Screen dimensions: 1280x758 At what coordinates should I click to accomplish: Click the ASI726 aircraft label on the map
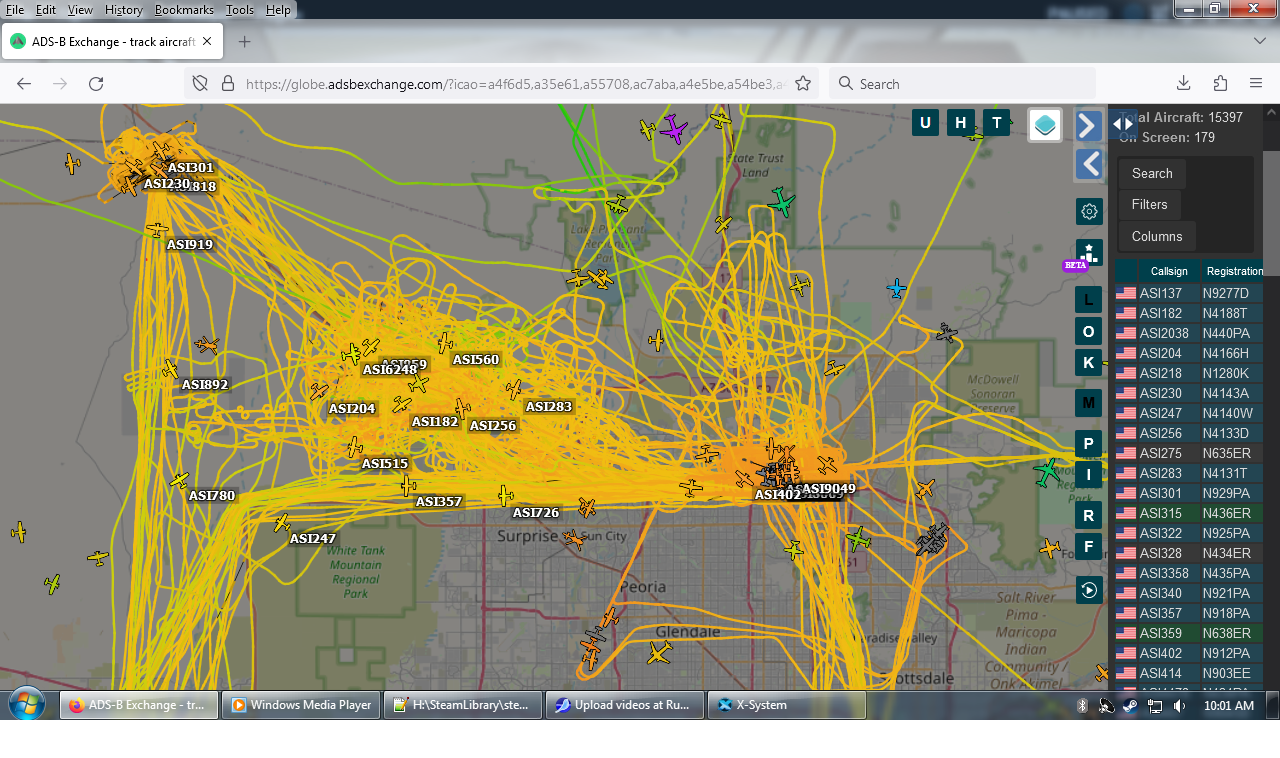[x=536, y=513]
